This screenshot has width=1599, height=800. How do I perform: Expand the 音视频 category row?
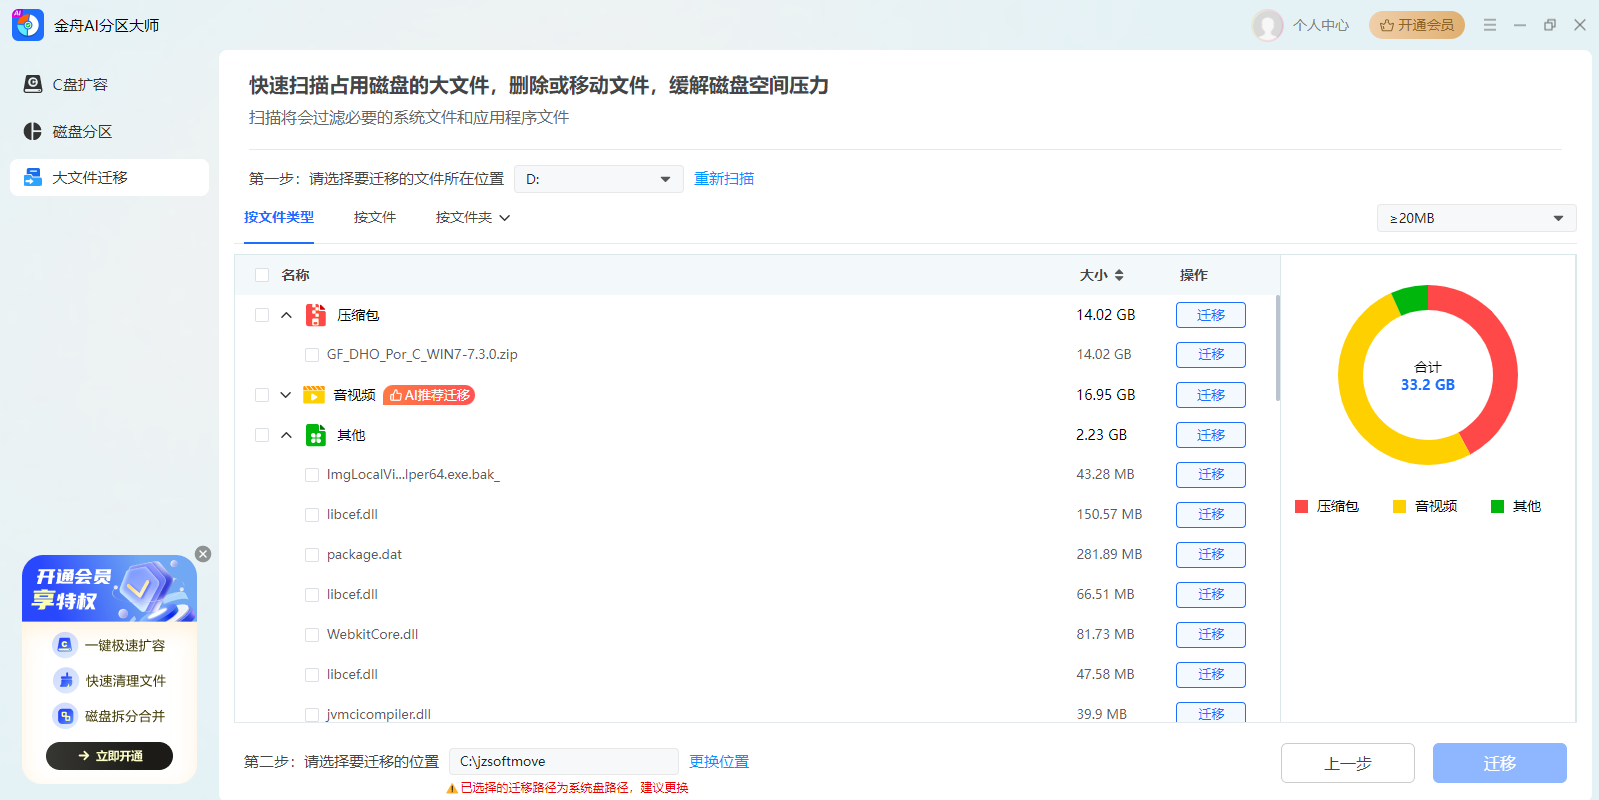coord(286,395)
